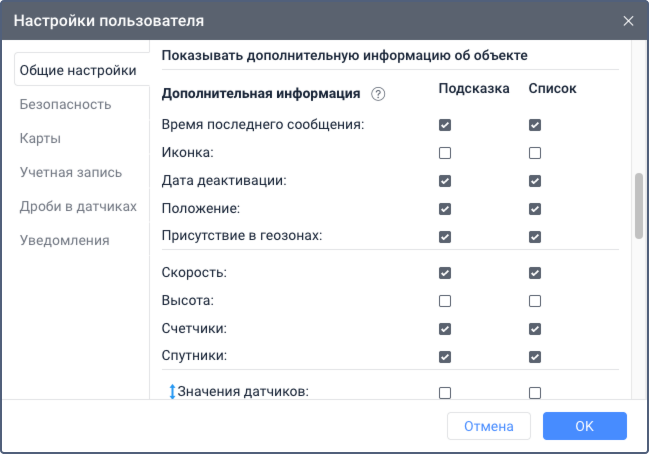Open the Безопасность tab

click(65, 104)
